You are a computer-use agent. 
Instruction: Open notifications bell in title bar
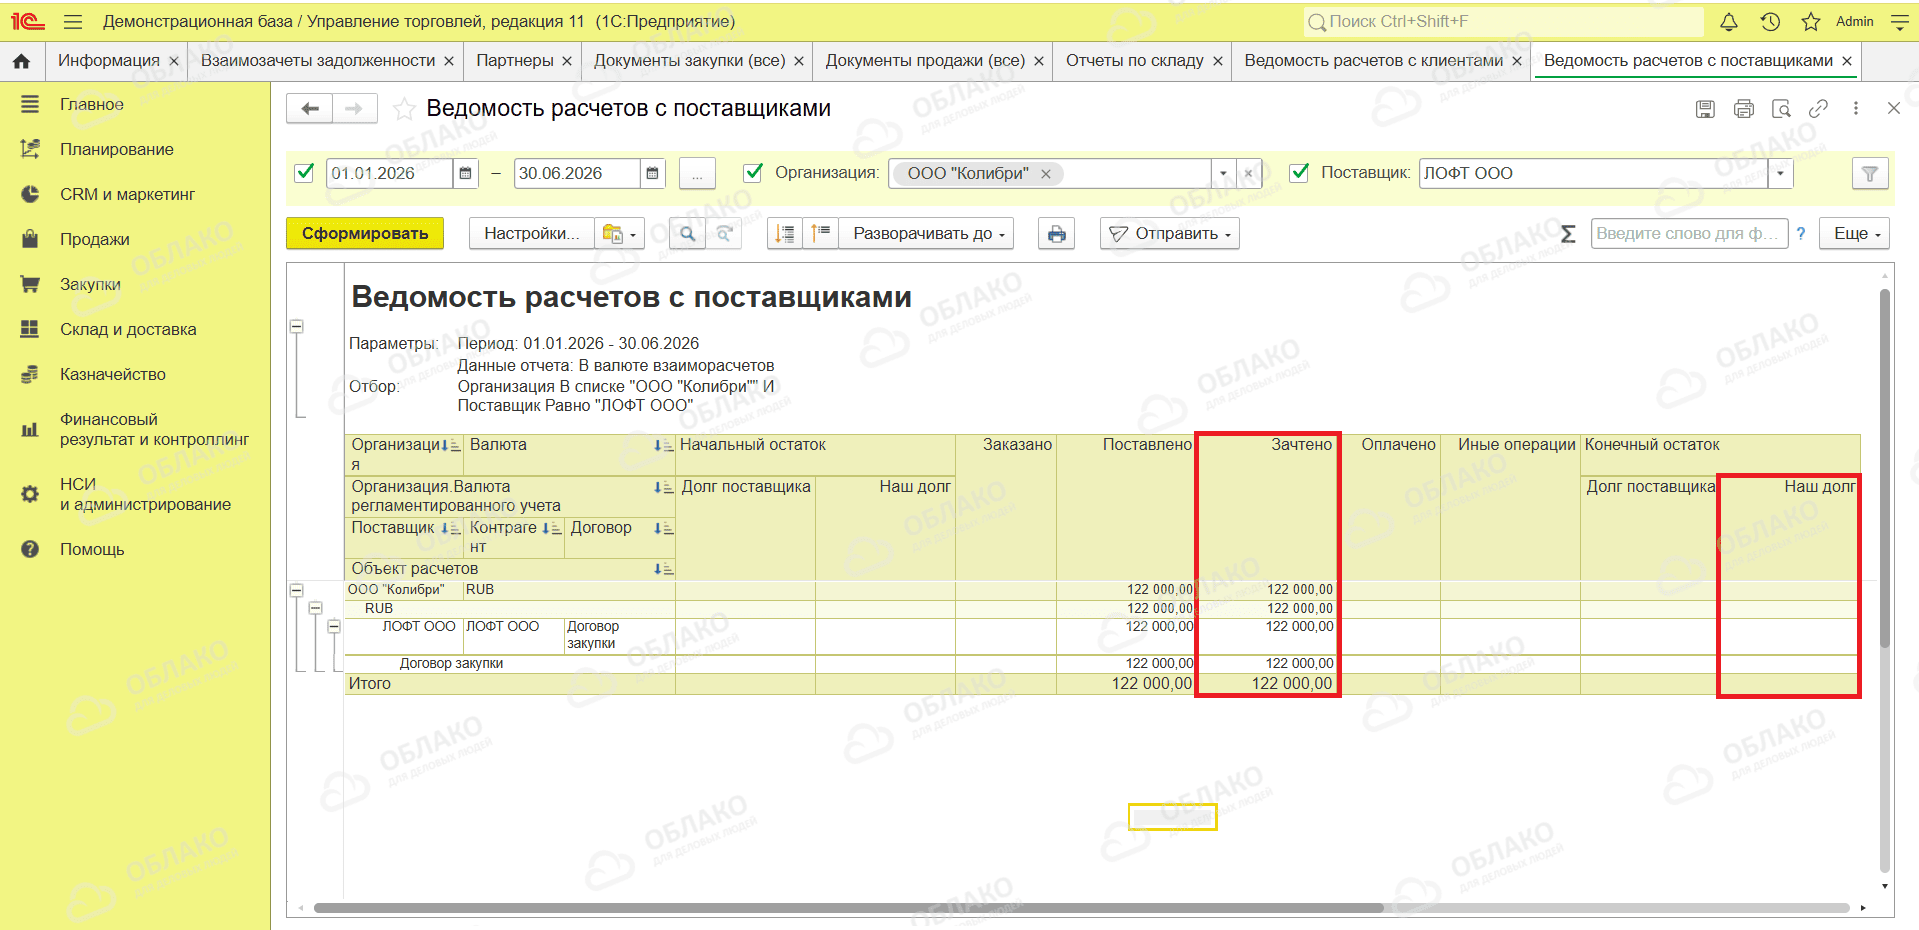(1729, 22)
